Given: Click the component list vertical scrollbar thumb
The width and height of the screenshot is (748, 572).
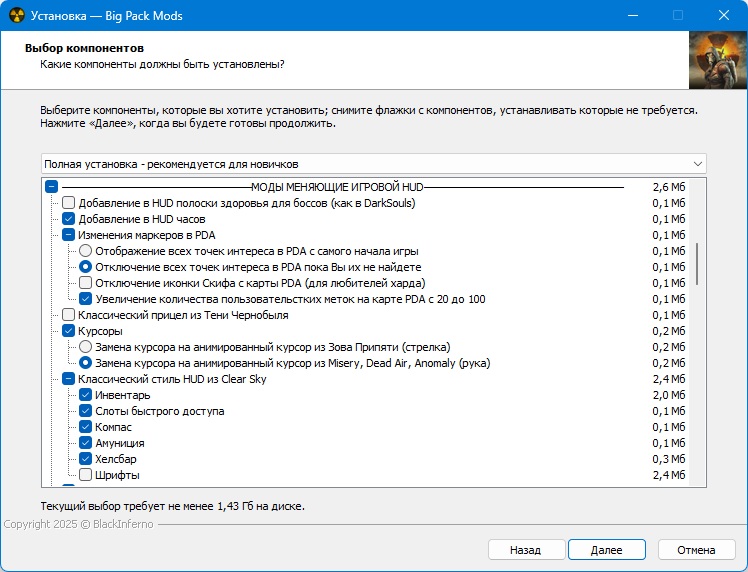Looking at the screenshot, I should click(697, 263).
